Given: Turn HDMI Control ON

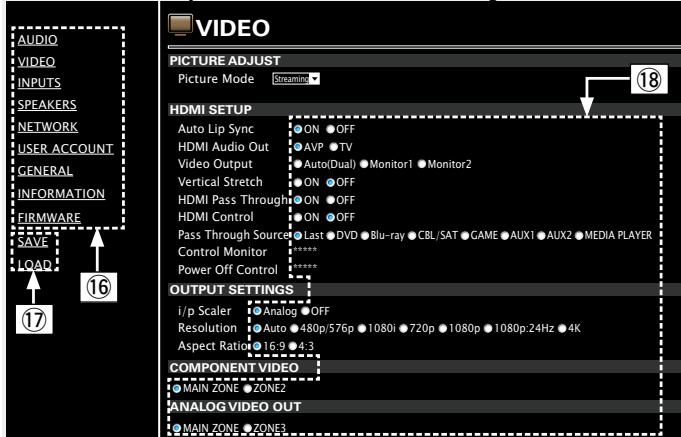Looking at the screenshot, I should coord(298,217).
